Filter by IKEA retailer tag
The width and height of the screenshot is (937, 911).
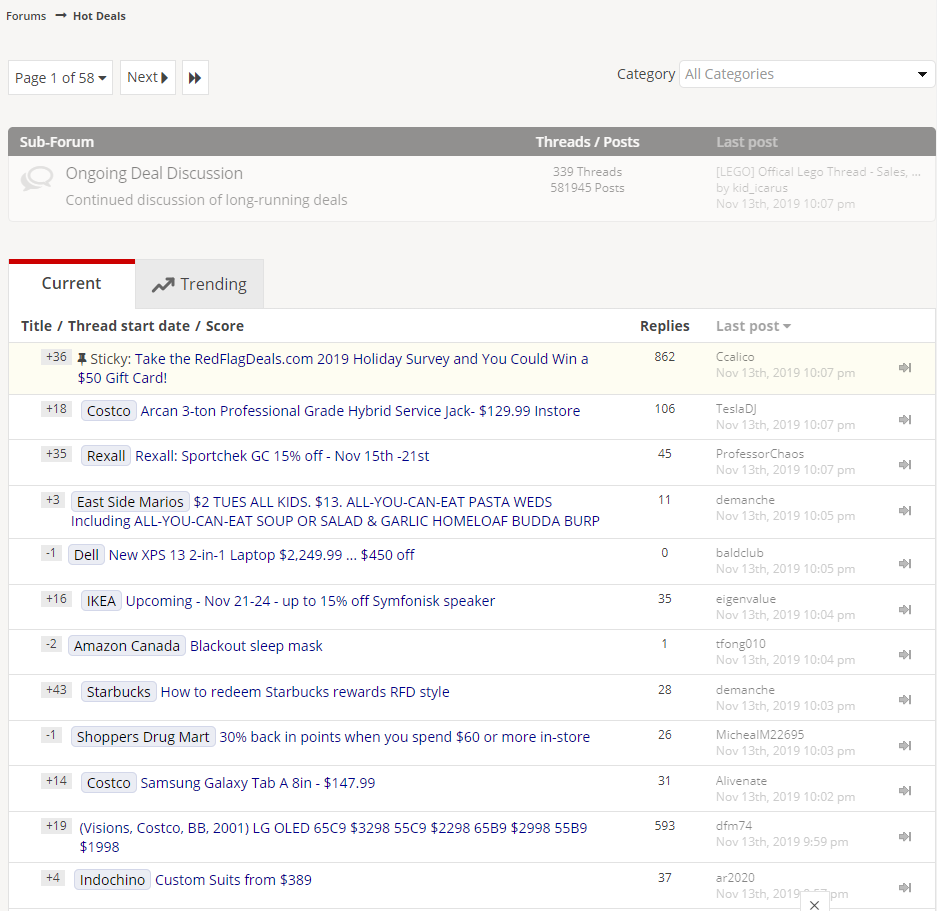[x=101, y=601]
